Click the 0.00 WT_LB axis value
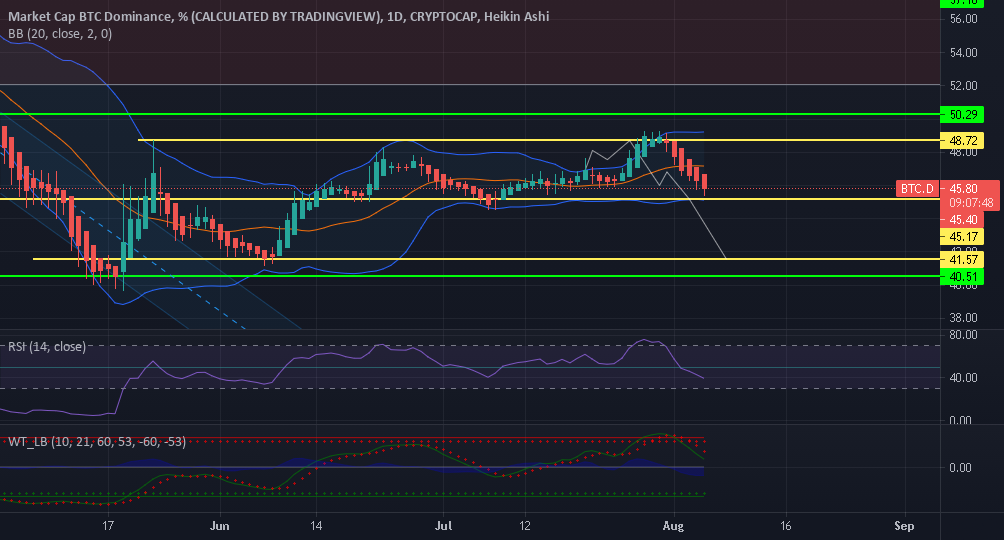1004x540 pixels. (x=960, y=468)
